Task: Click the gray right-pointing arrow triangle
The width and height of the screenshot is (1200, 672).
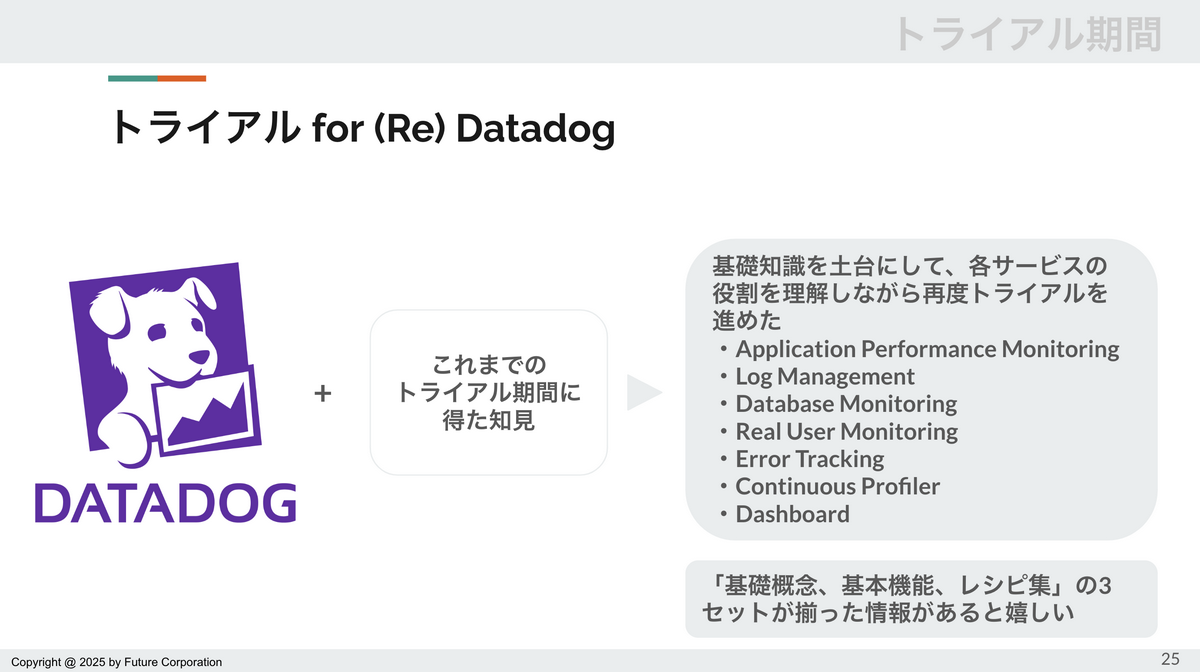Action: pyautogui.click(x=644, y=393)
